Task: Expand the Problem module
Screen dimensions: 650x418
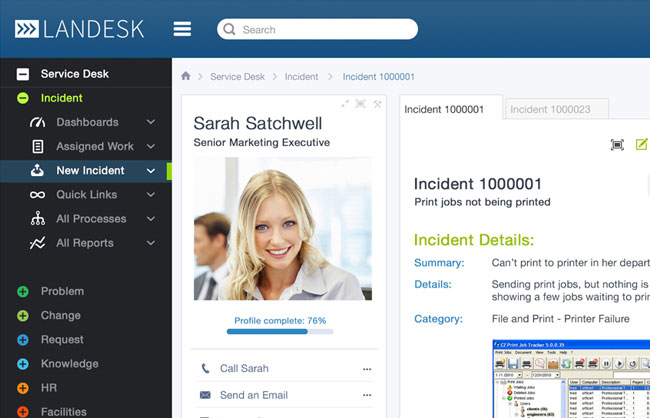Action: [x=22, y=292]
